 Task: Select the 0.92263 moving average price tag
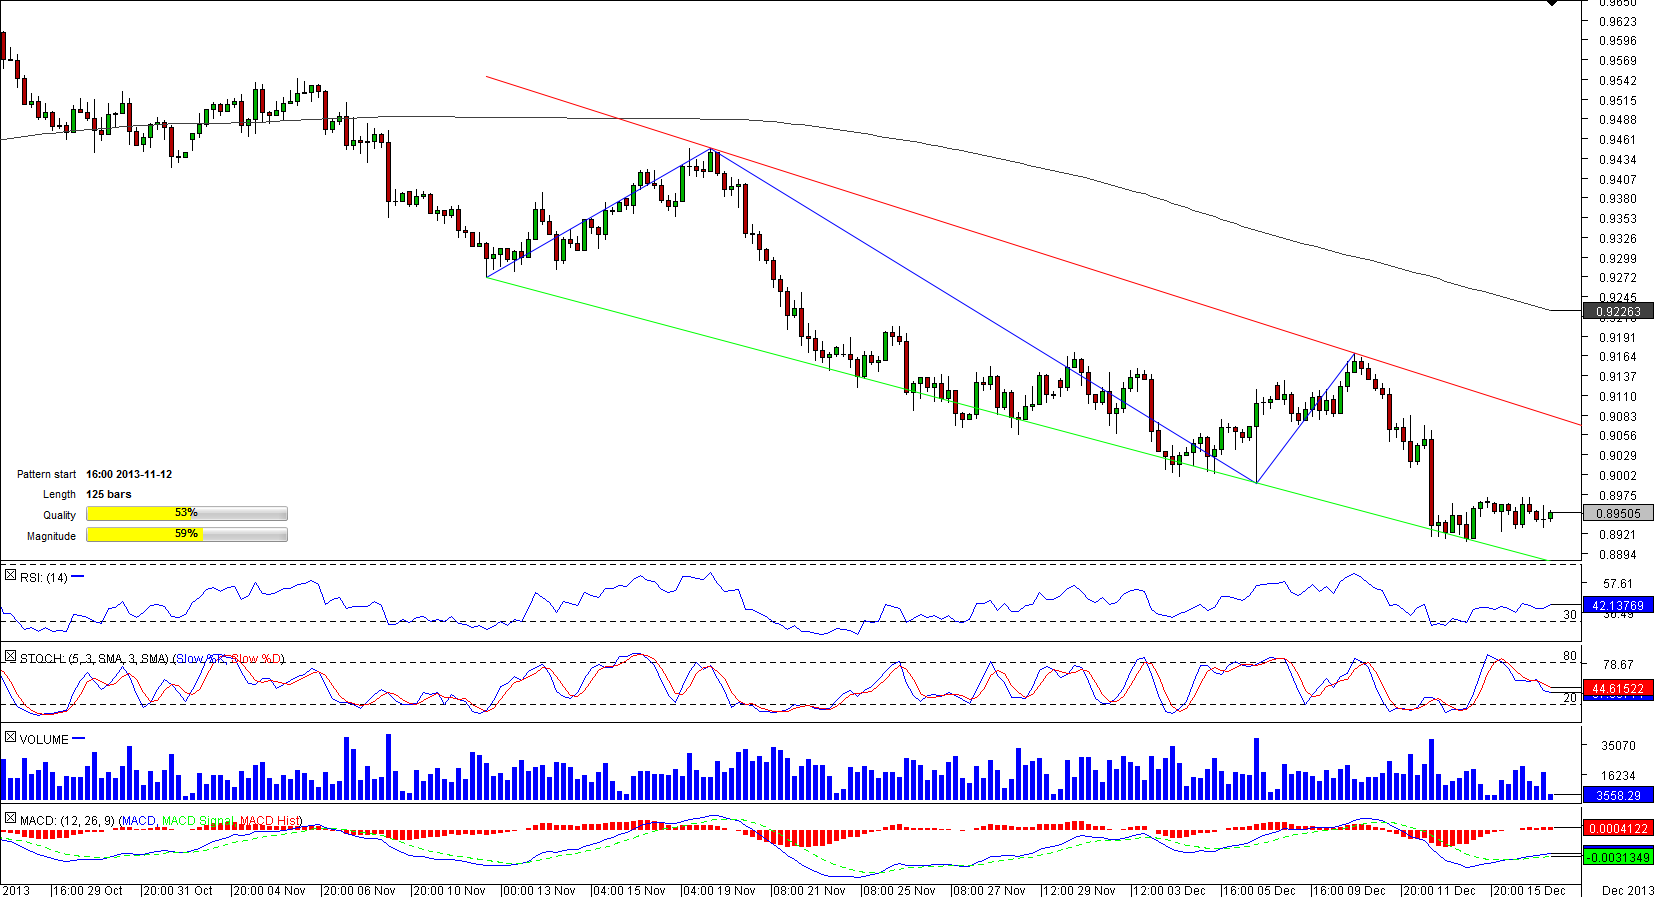tap(1618, 312)
